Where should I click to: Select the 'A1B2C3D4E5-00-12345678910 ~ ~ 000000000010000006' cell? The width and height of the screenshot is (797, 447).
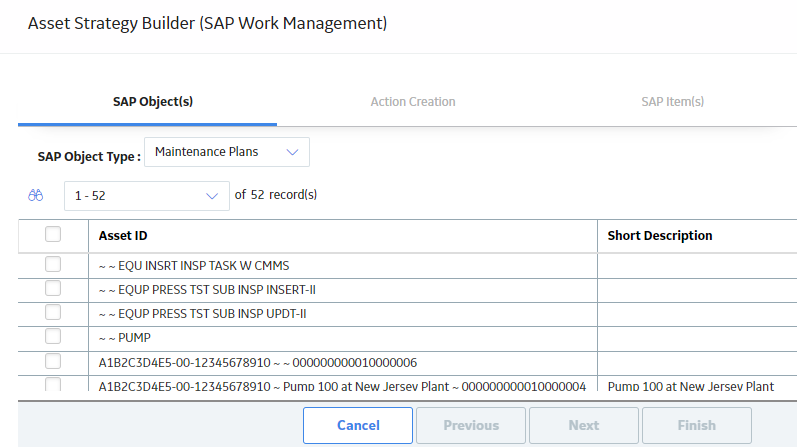[x=343, y=363]
